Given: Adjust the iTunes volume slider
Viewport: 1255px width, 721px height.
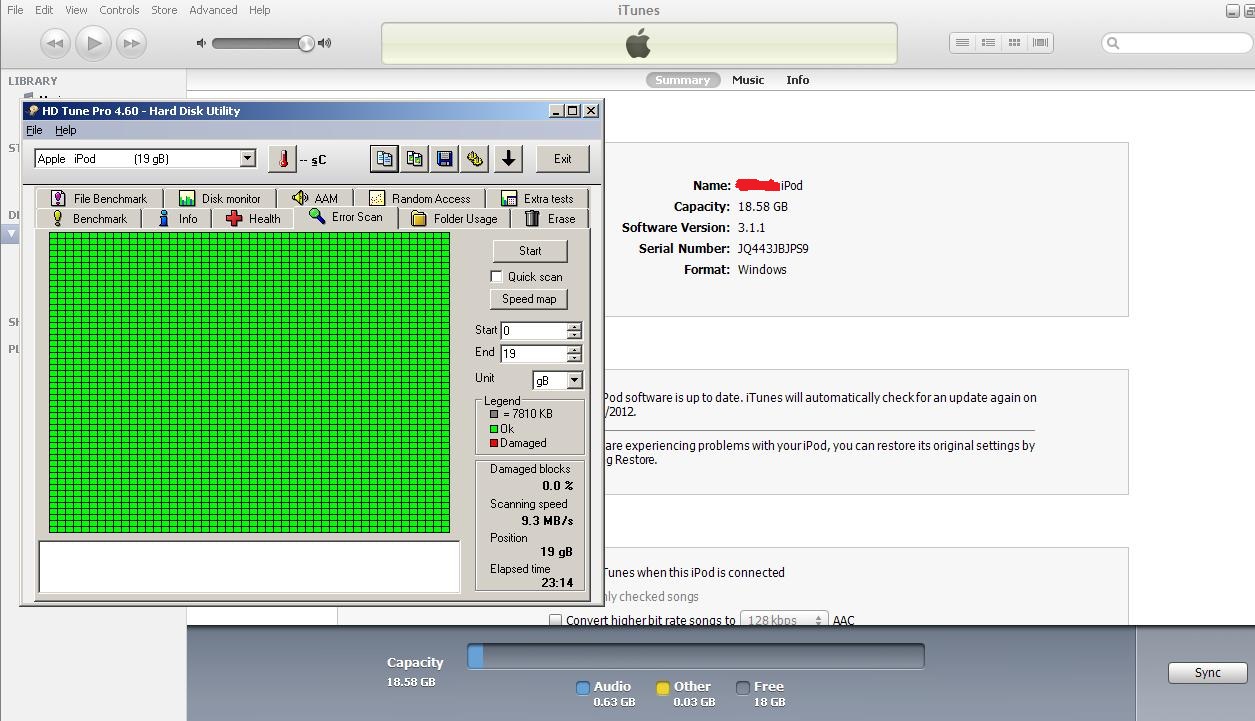Looking at the screenshot, I should (306, 43).
